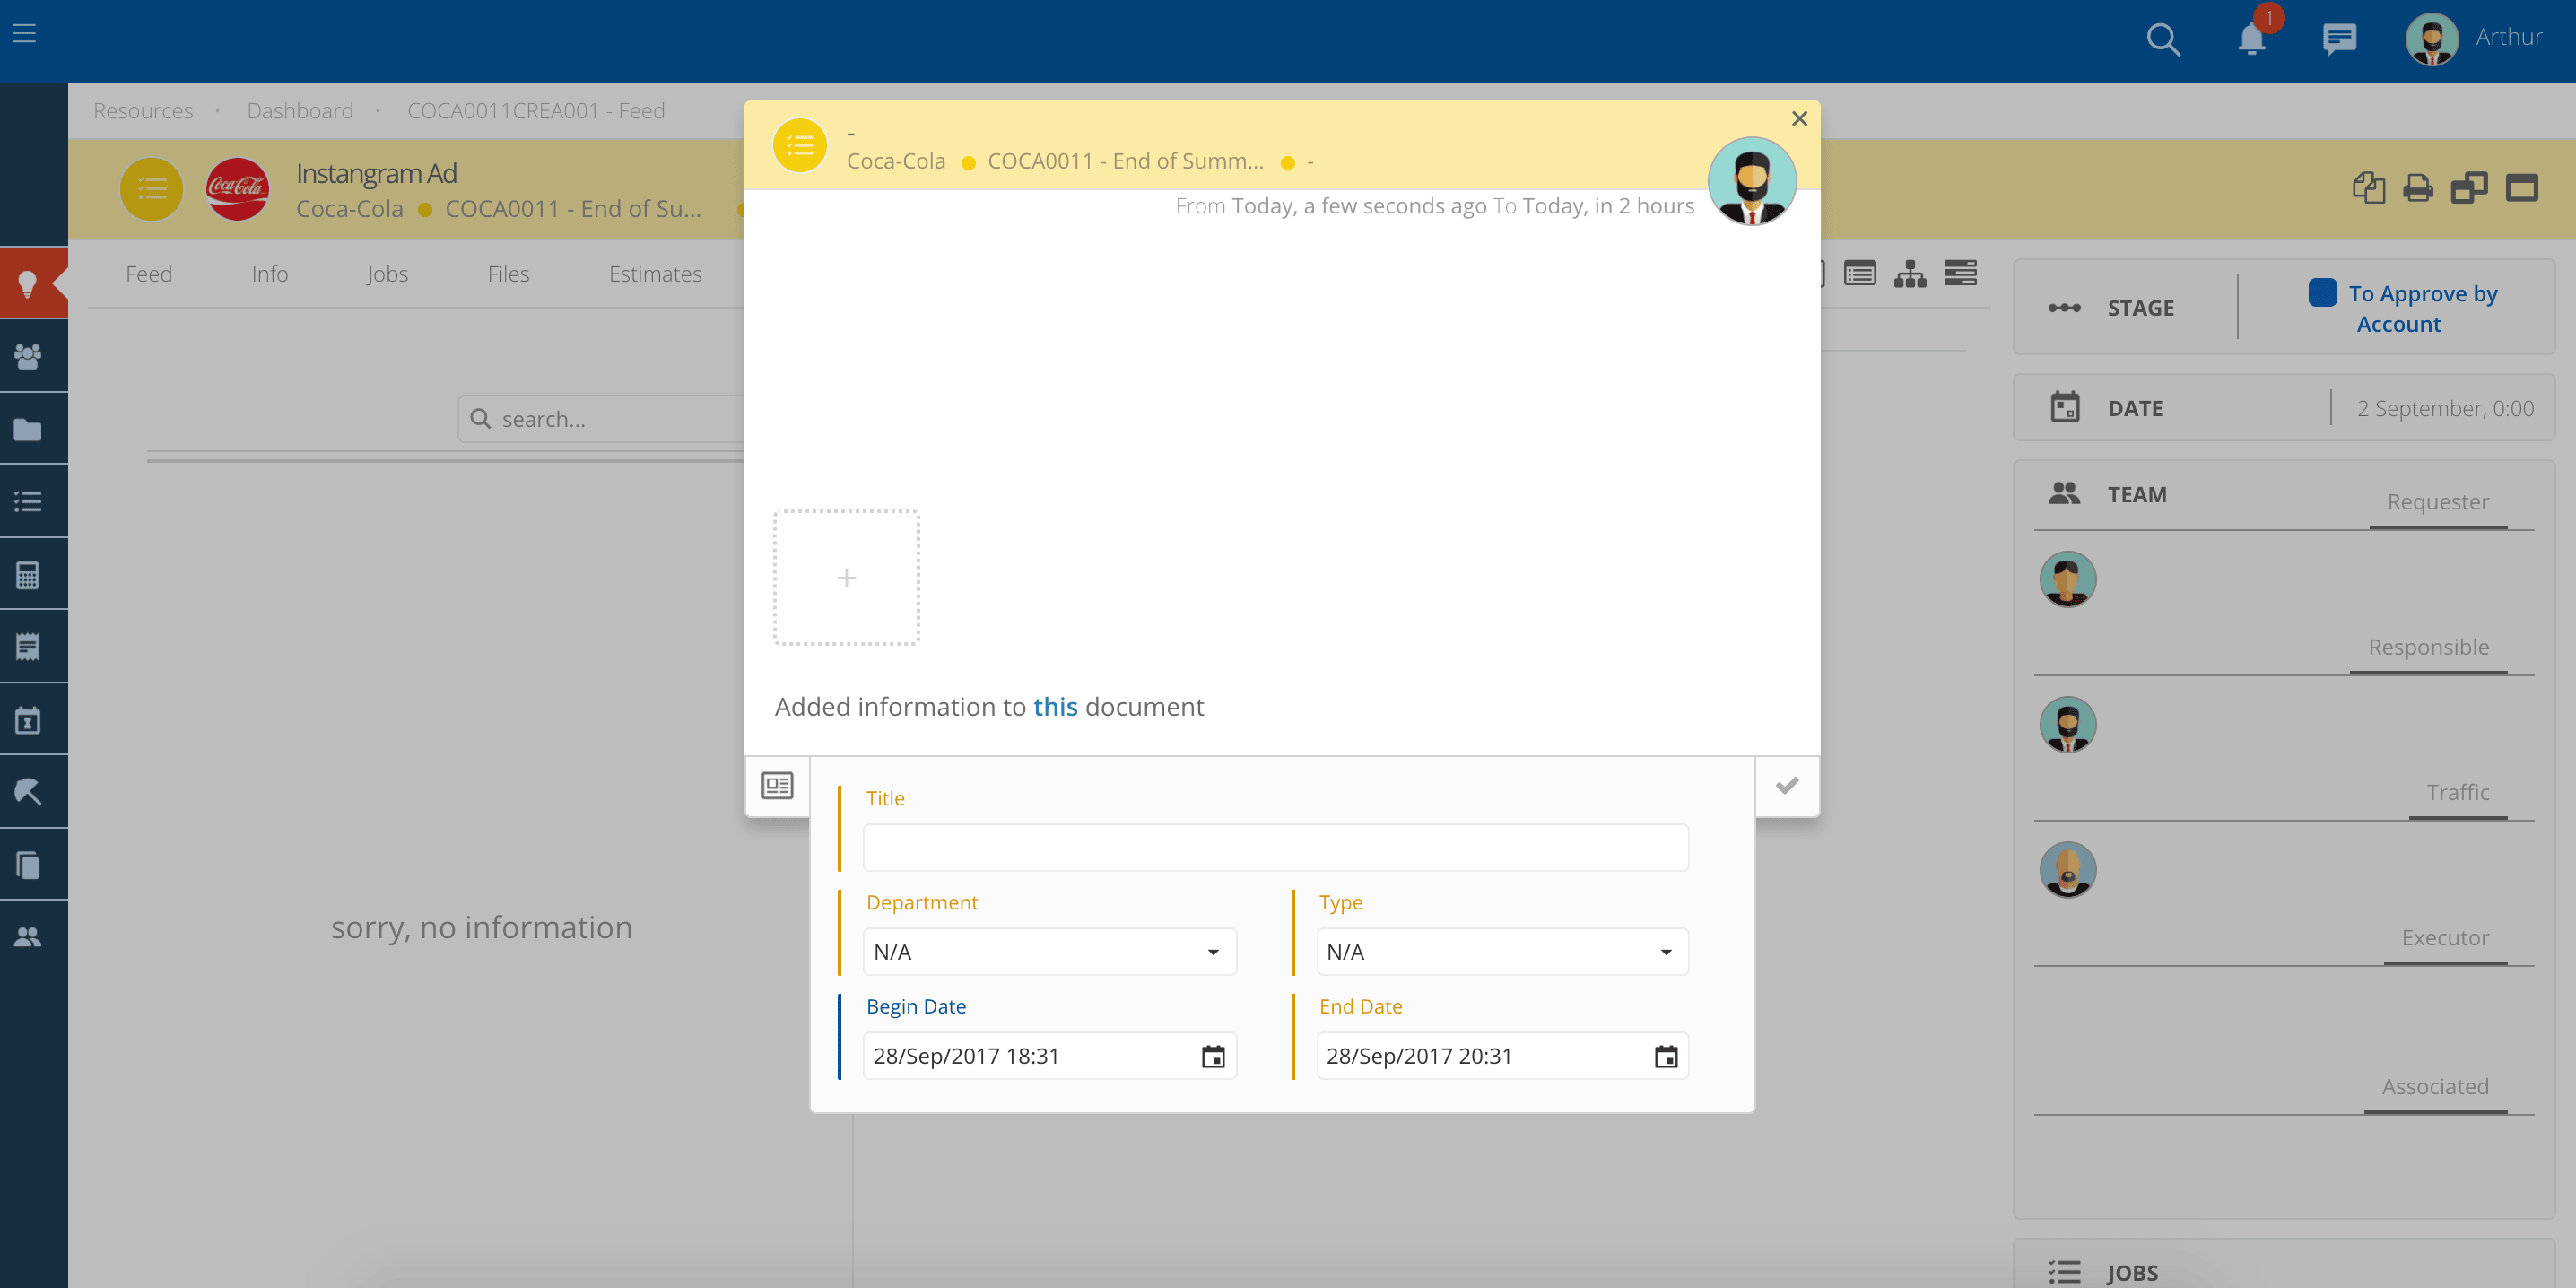Click the print icon
Viewport: 2576px width, 1288px height.
2417,187
